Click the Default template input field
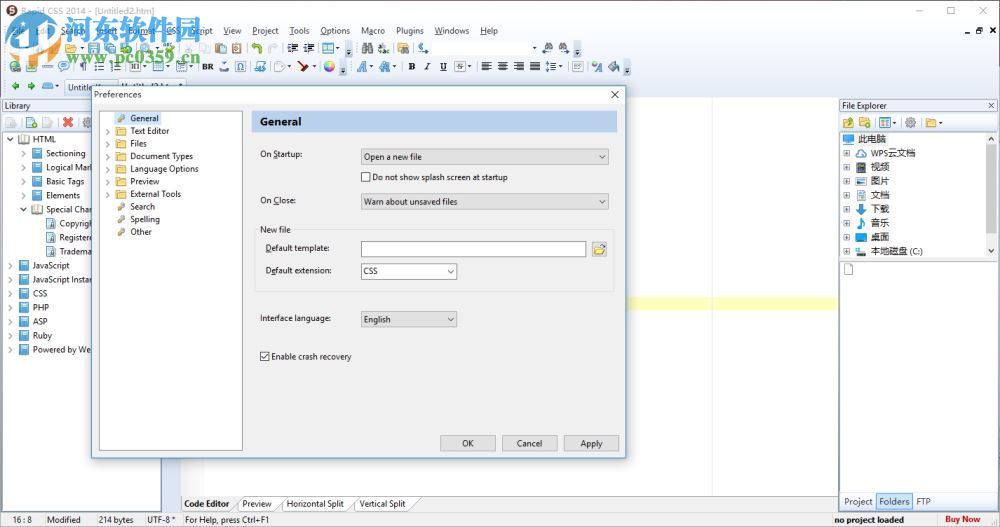Screen dimensions: 1000x527 (473, 249)
